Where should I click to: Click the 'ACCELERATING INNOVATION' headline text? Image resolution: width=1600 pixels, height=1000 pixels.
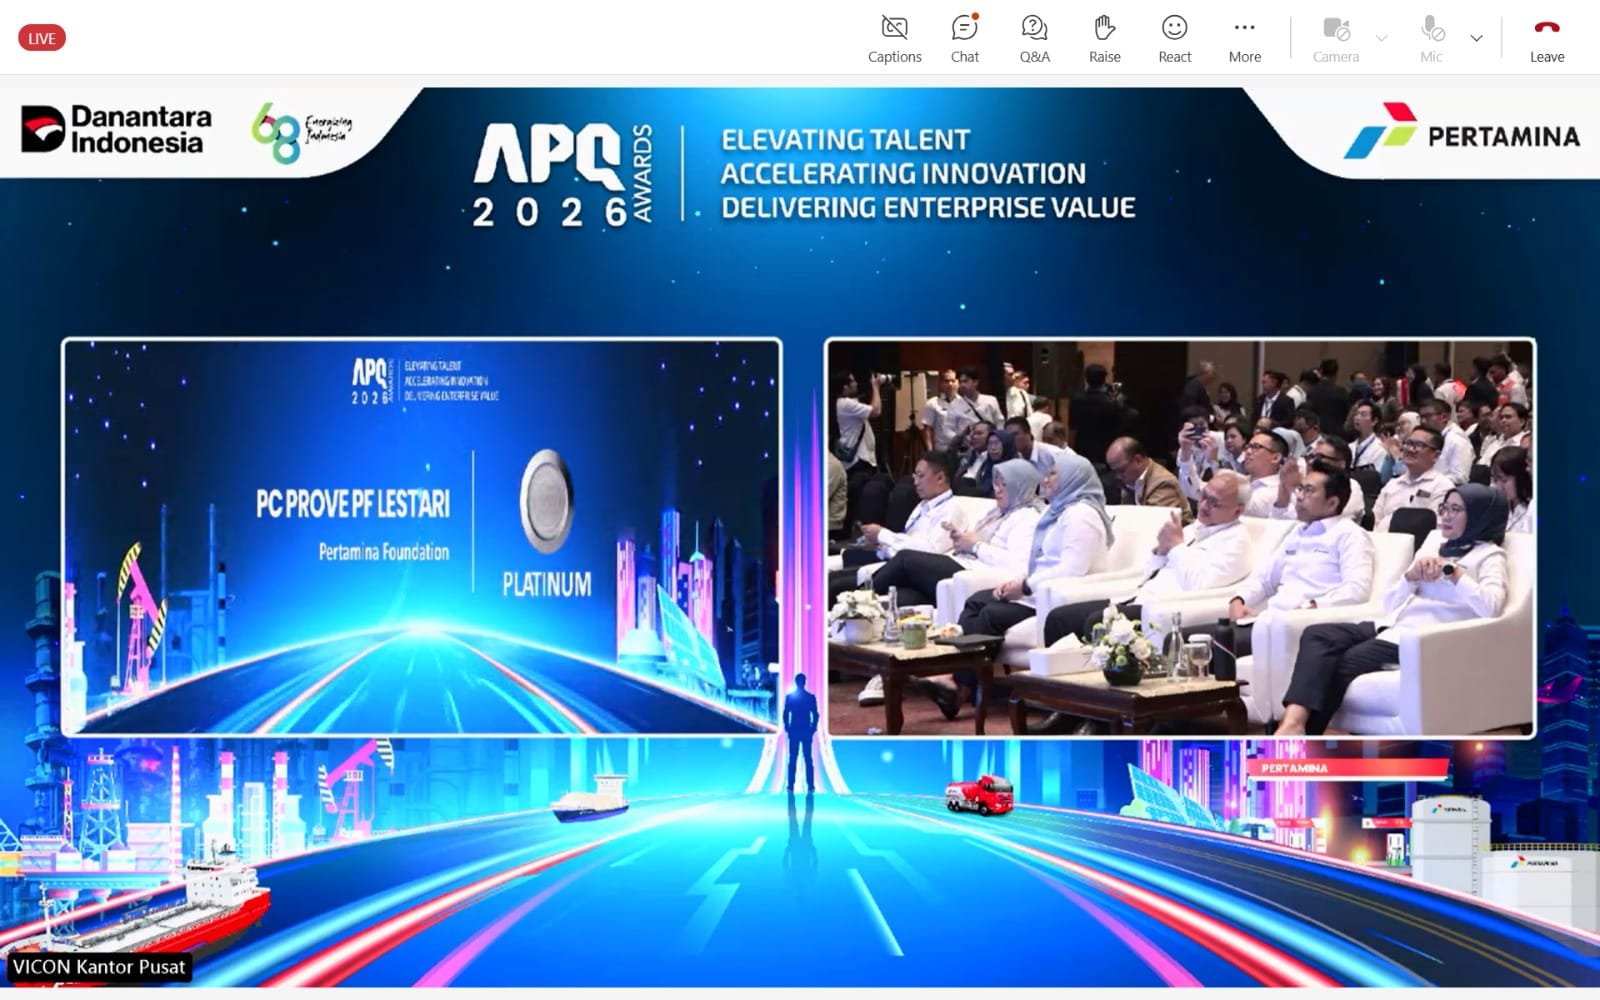click(x=903, y=173)
